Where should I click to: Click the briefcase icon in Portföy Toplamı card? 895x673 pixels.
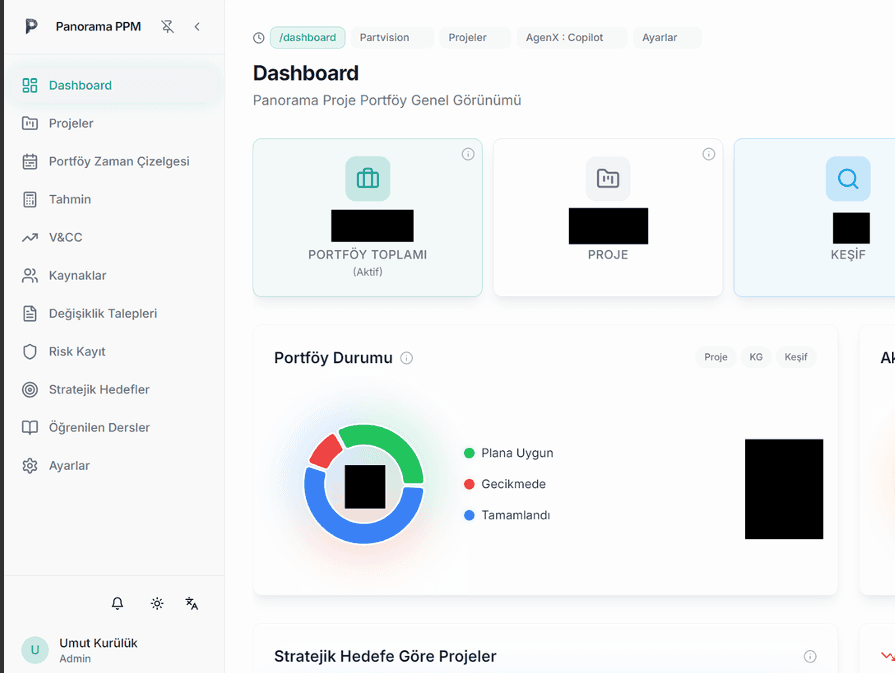click(368, 179)
